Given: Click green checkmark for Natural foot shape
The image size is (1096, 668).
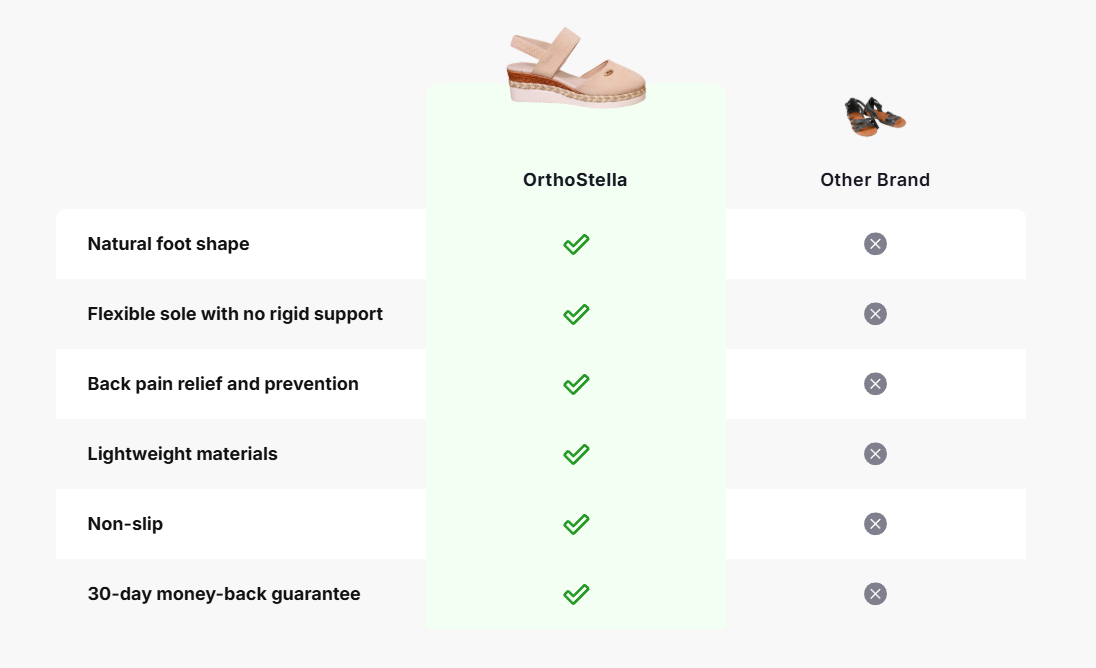Looking at the screenshot, I should click(576, 244).
